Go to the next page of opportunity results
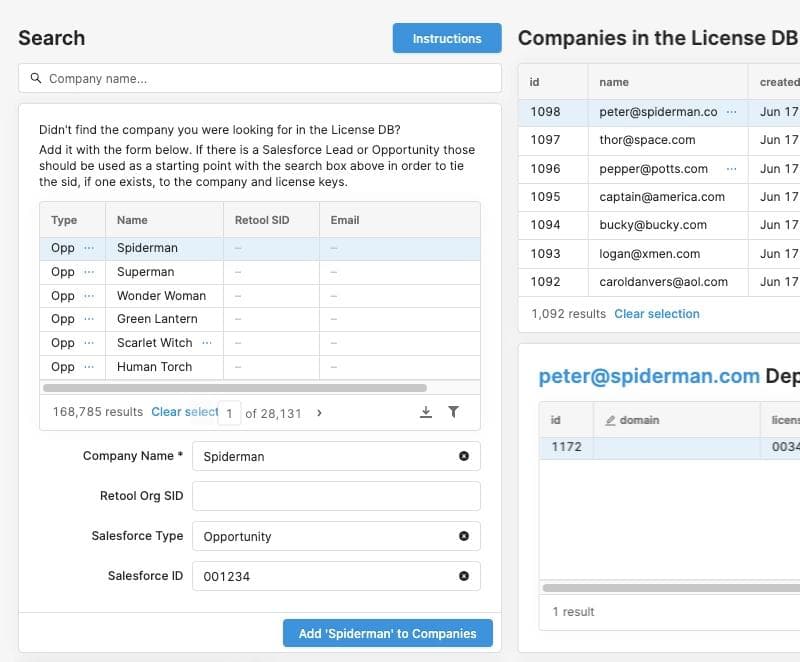The image size is (800, 662). (x=319, y=413)
